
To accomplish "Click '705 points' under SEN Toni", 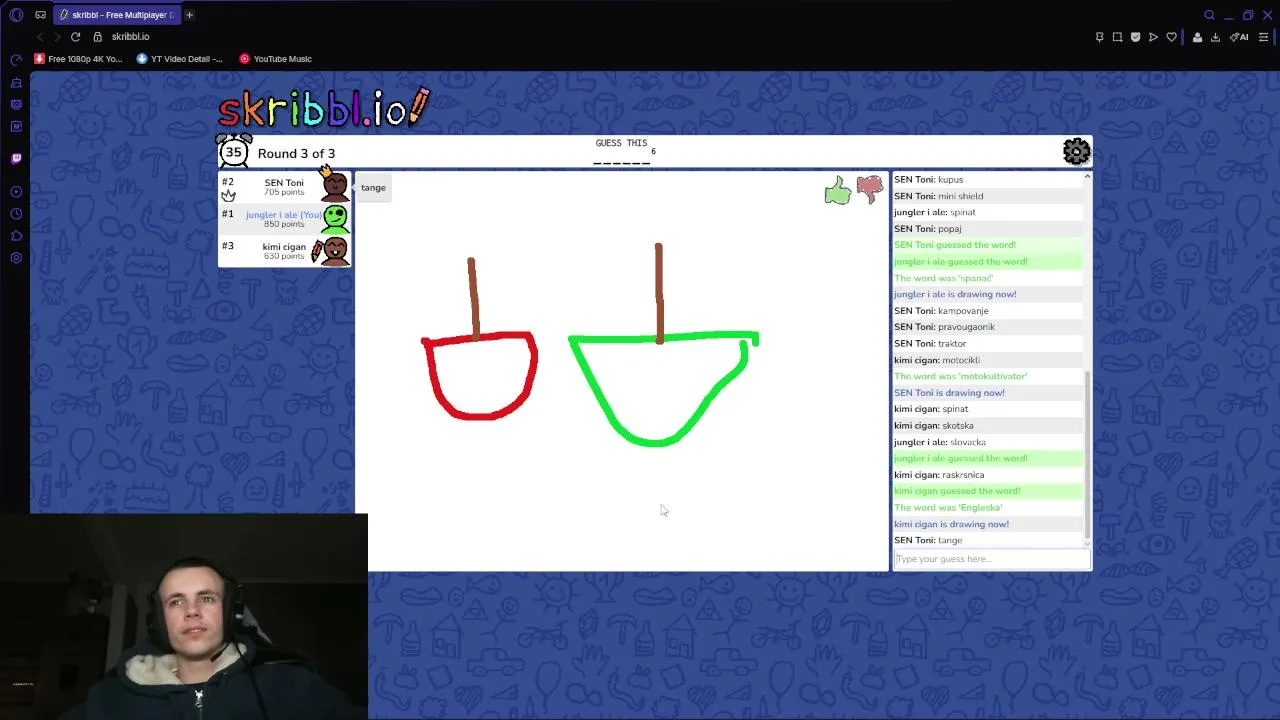I will click(284, 192).
